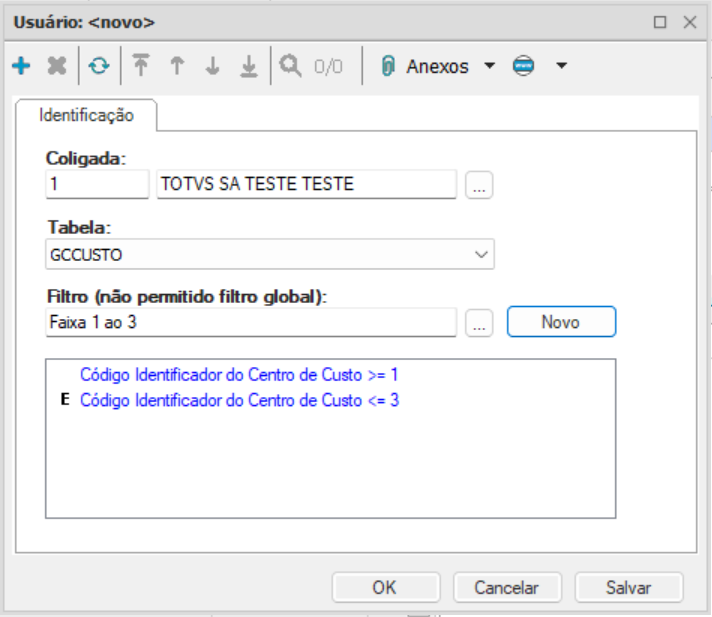Go to next record down arrow
712x617 pixels.
coord(213,65)
